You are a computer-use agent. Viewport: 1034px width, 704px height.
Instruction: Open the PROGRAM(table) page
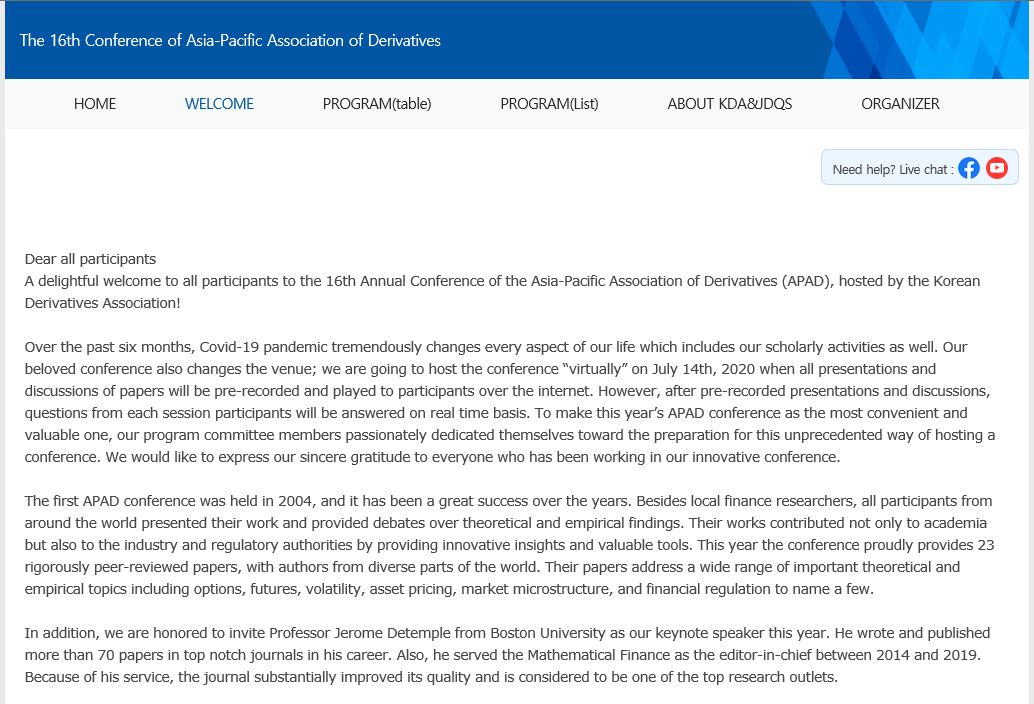point(377,103)
